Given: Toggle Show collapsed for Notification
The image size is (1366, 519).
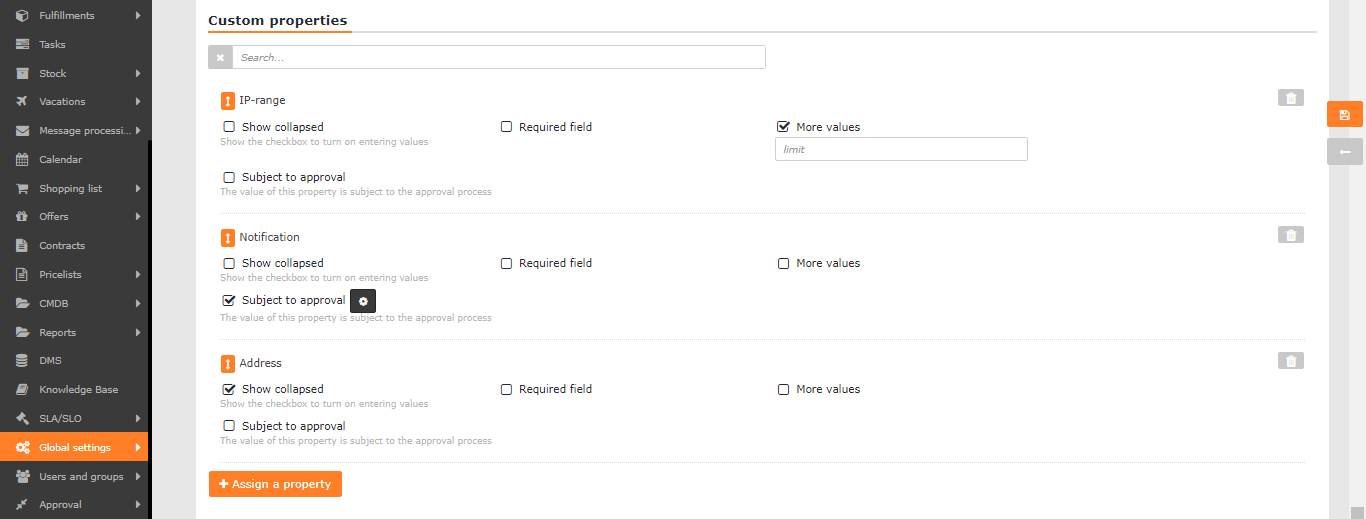Looking at the screenshot, I should click(x=229, y=263).
